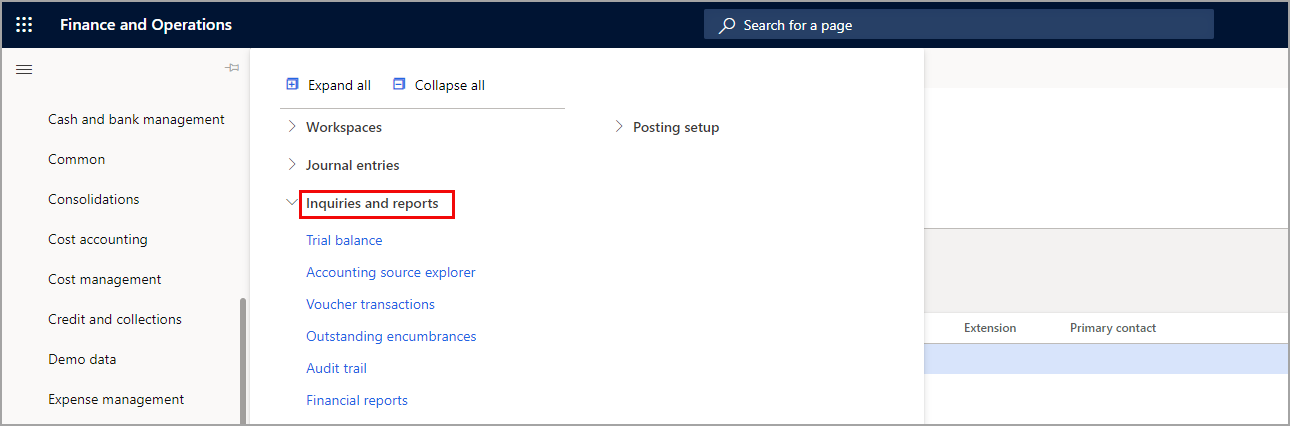The image size is (1290, 426).
Task: Go to Credit and collections module
Action: [x=115, y=319]
